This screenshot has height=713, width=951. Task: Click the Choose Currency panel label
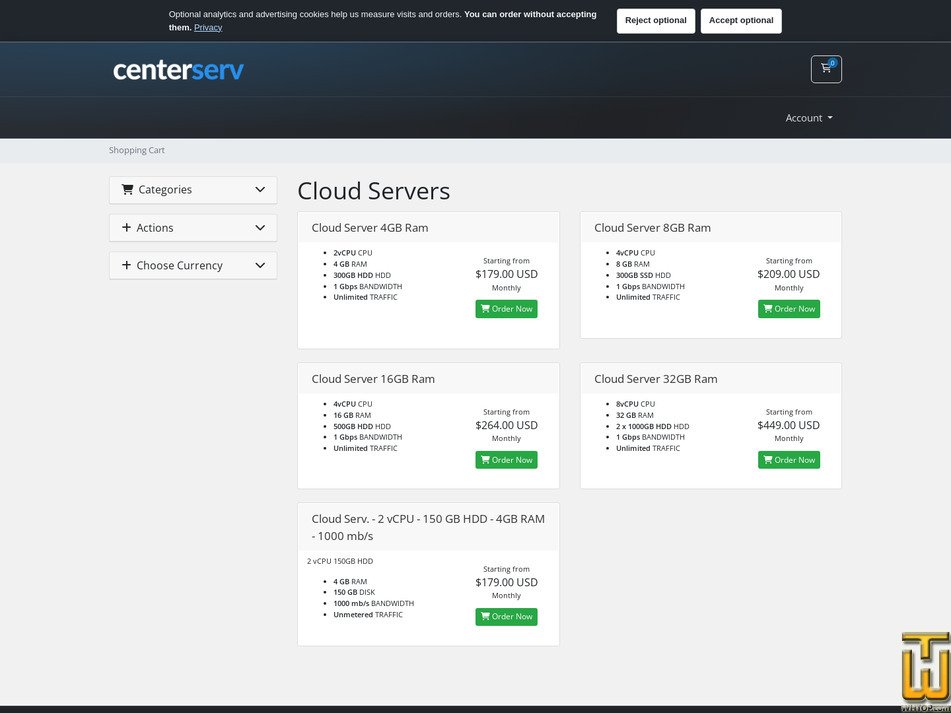pos(180,266)
